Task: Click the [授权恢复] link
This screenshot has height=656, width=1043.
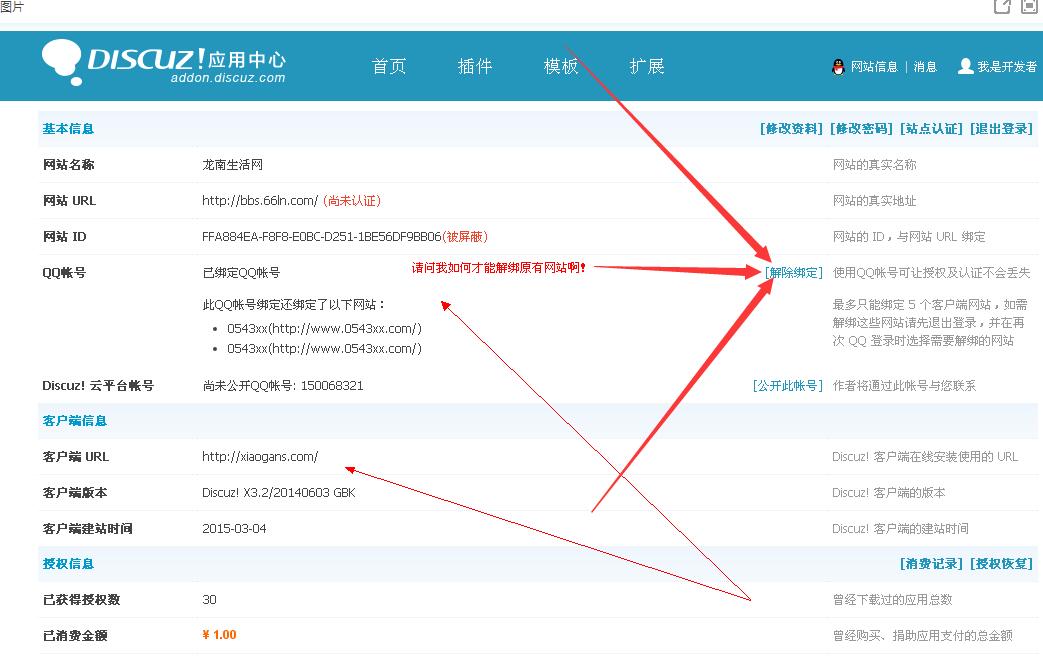Action: [1001, 564]
